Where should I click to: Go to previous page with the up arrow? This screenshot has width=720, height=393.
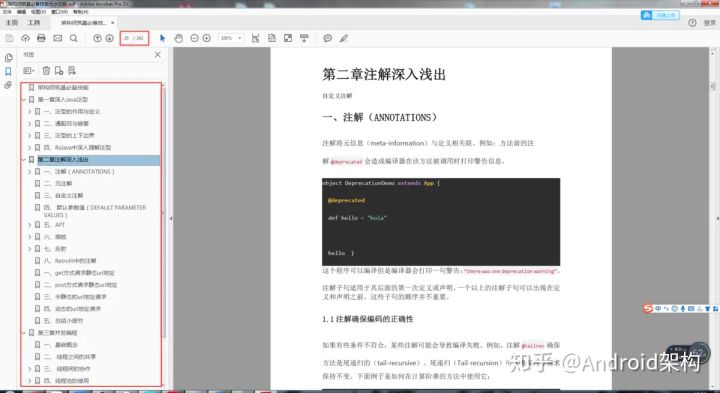(x=97, y=38)
